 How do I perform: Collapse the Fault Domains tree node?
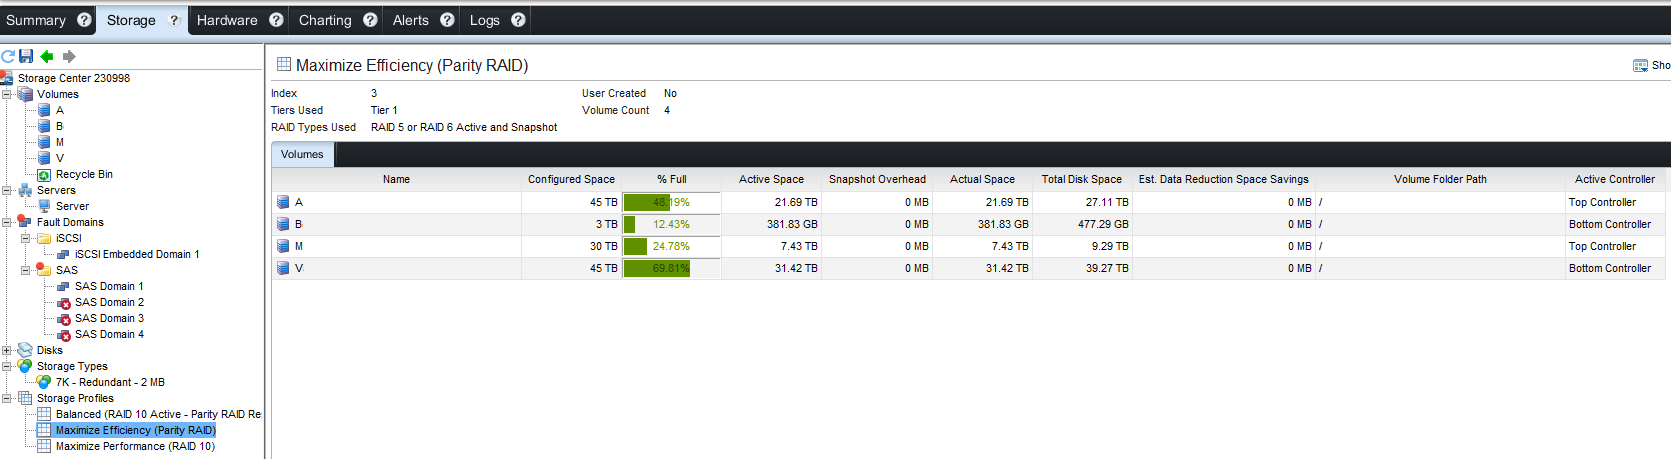[x=7, y=222]
